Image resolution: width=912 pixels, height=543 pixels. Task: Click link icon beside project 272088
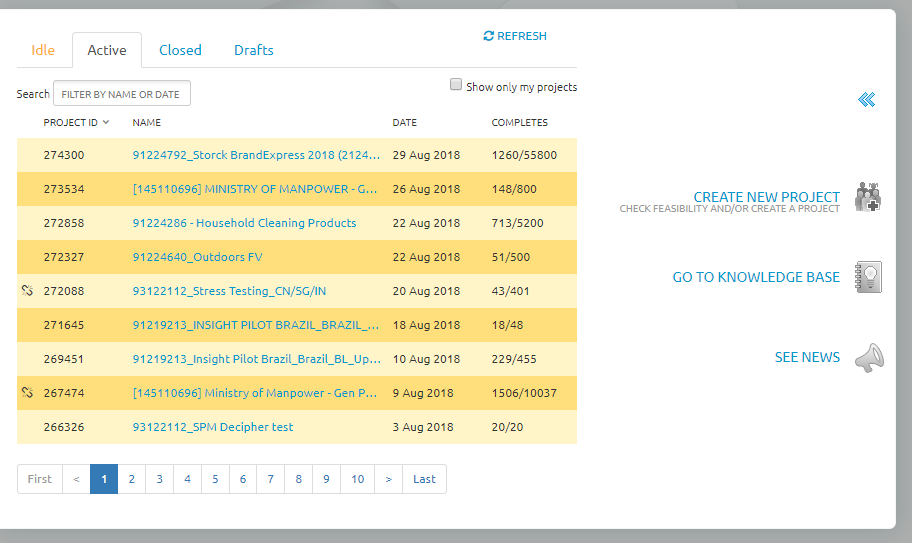tap(27, 291)
